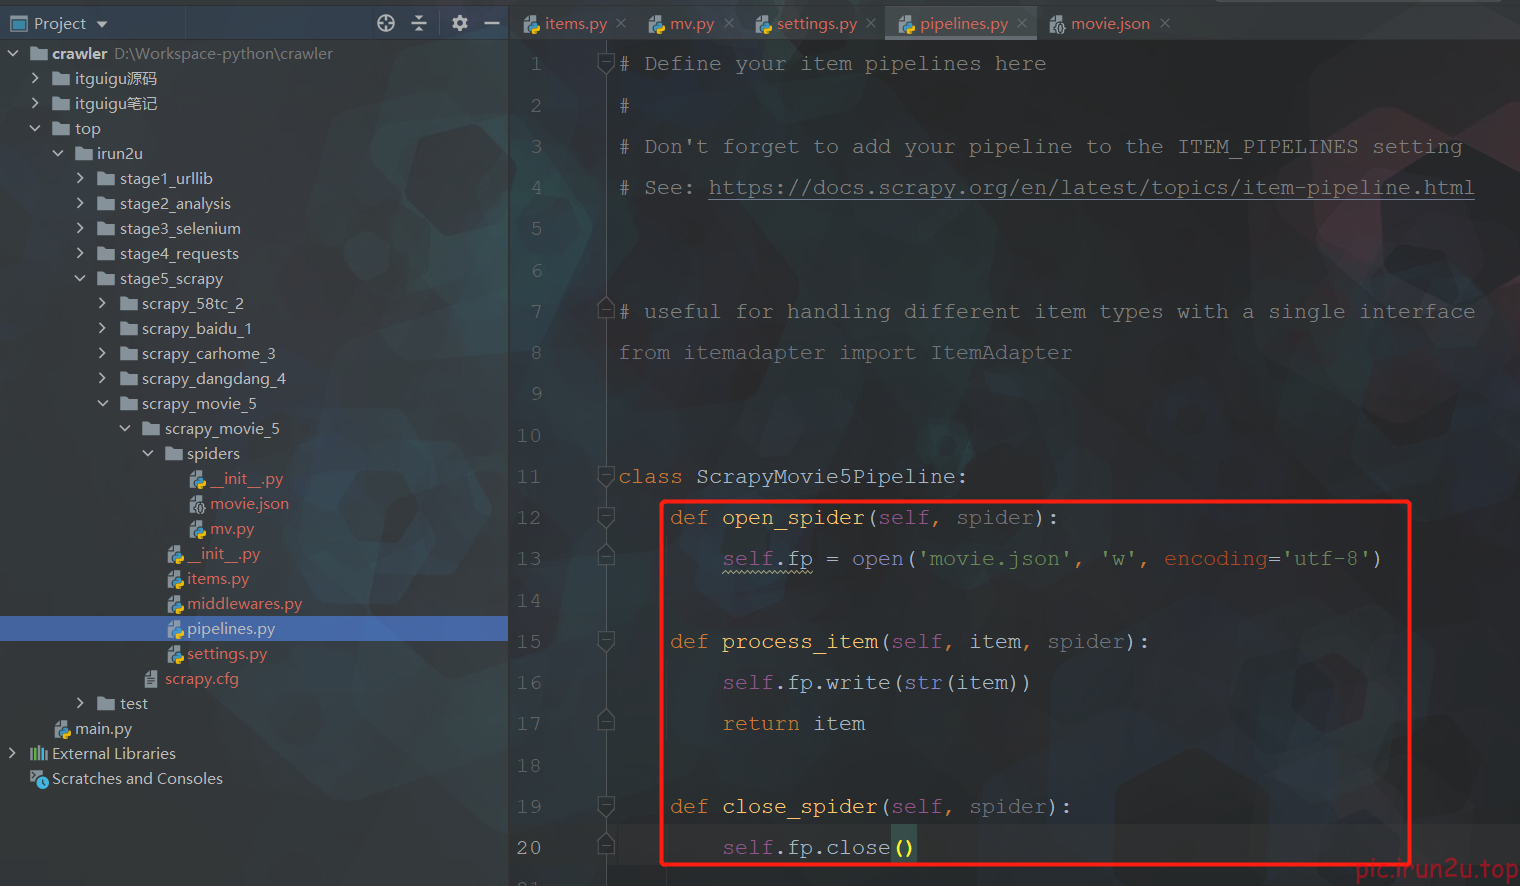Close the items.py tab
This screenshot has width=1520, height=886.
(621, 23)
